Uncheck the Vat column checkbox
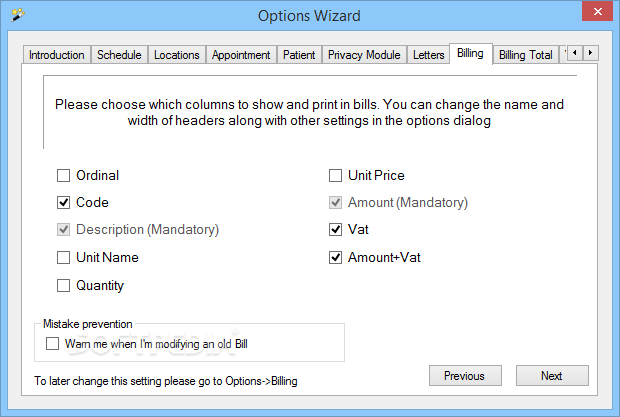620x417 pixels. (335, 230)
